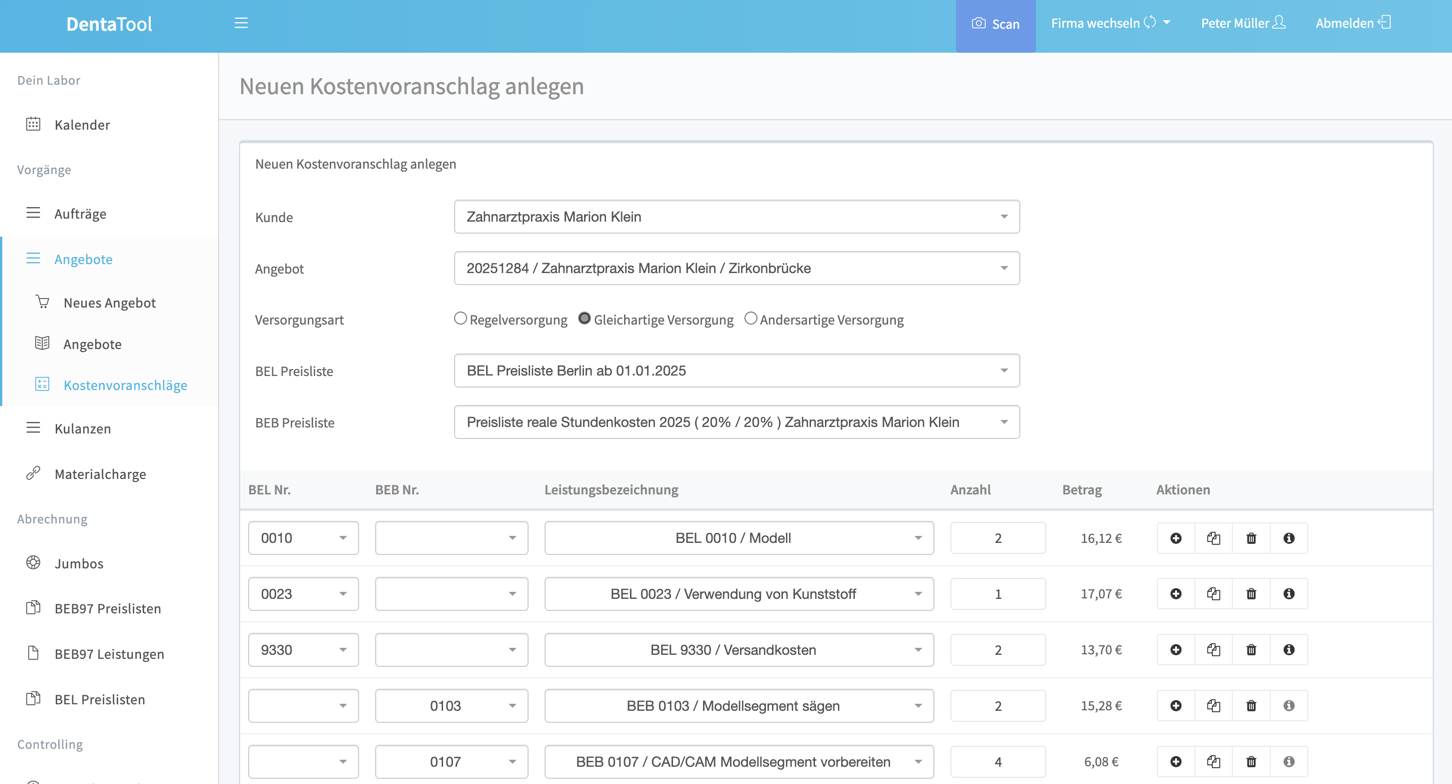1452x784 pixels.
Task: Click Anzahl field for BEL 0023 row
Action: click(x=997, y=594)
